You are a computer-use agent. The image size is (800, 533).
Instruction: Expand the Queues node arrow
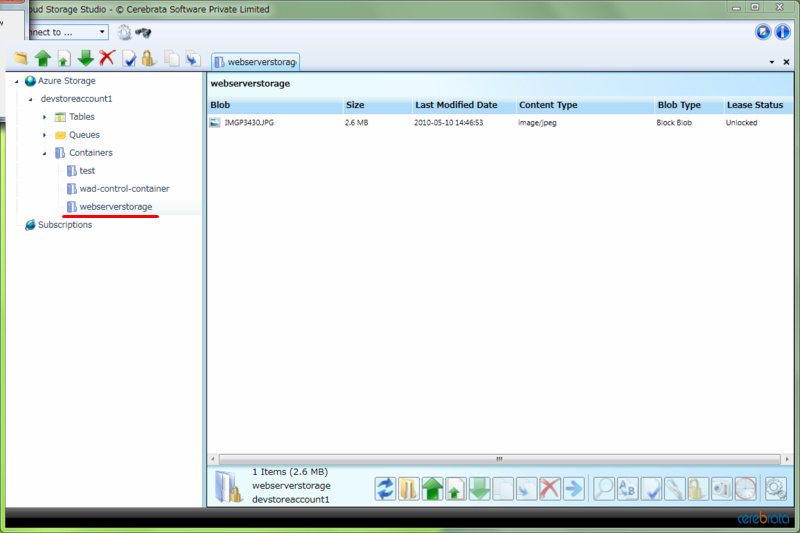(x=44, y=135)
